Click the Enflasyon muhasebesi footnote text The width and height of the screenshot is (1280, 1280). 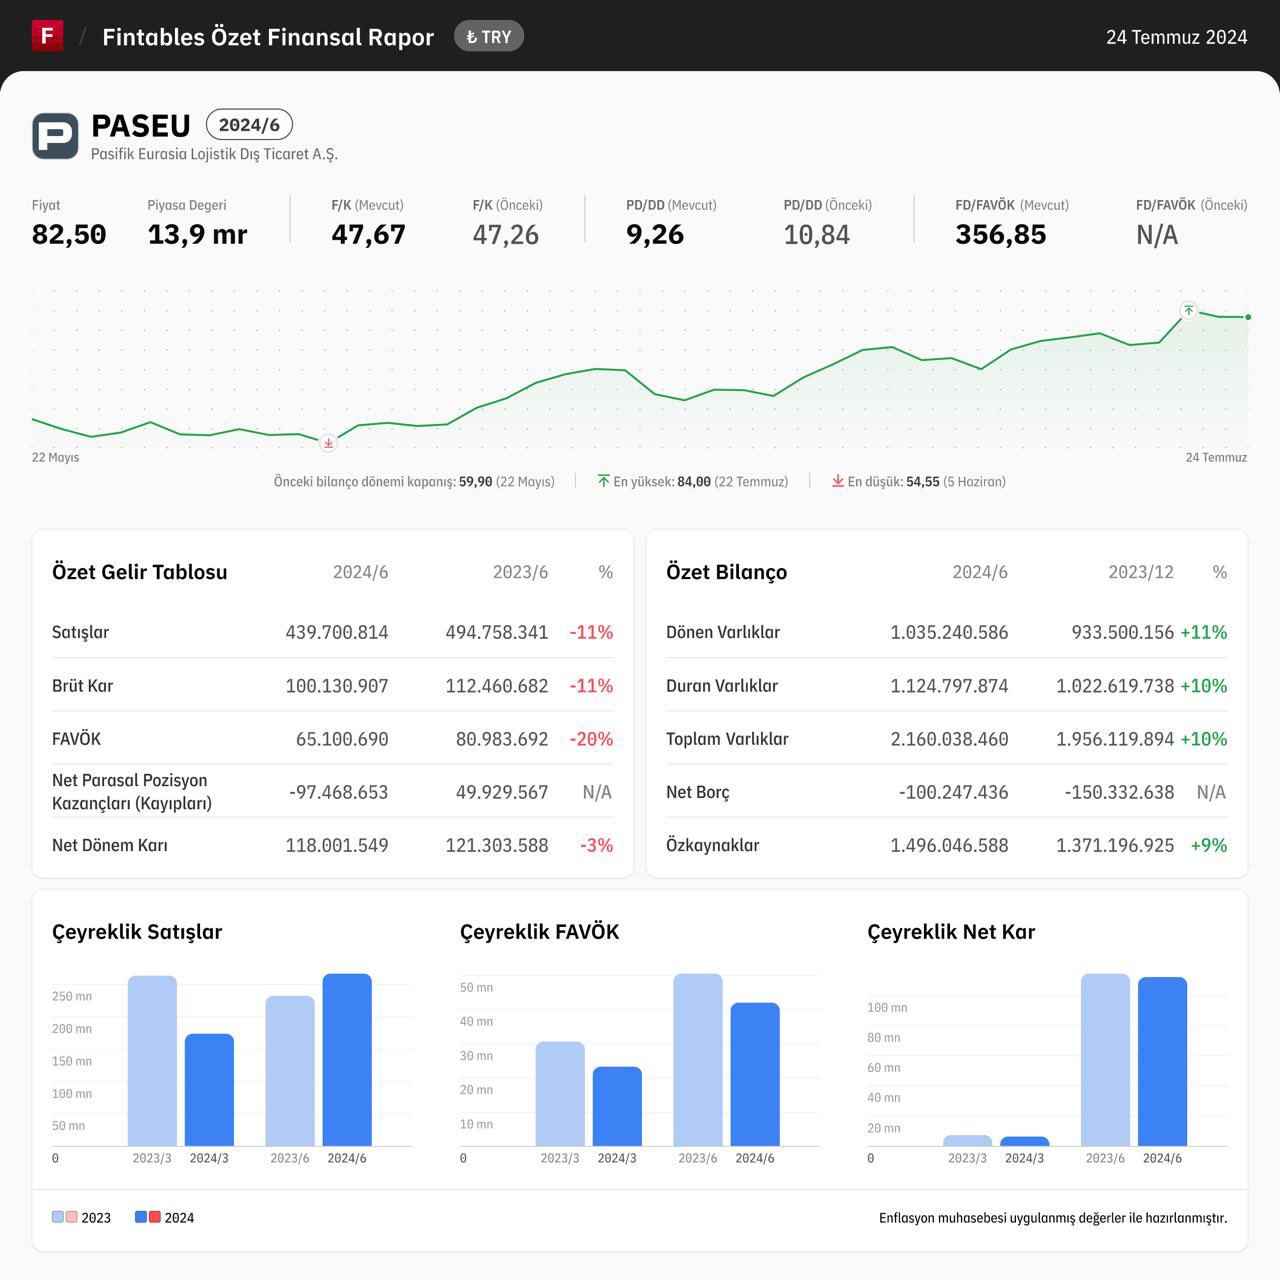point(1053,1218)
